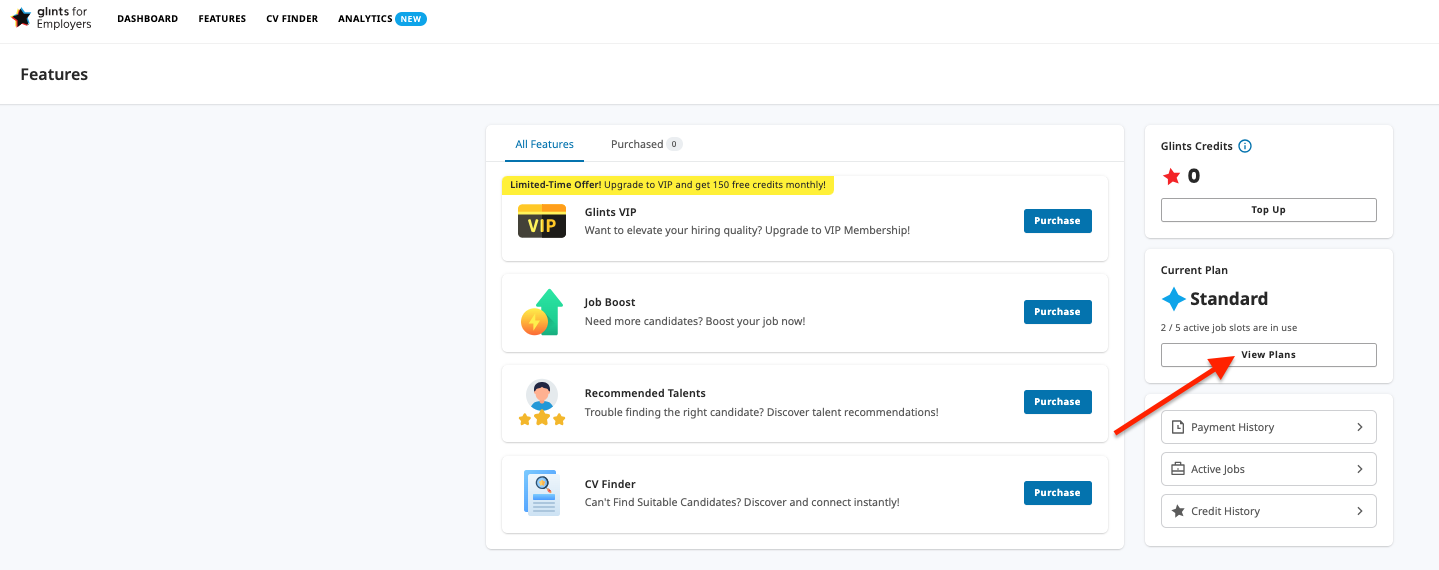1439x570 pixels.
Task: Click the Recommended Talents title text
Action: pyautogui.click(x=645, y=393)
